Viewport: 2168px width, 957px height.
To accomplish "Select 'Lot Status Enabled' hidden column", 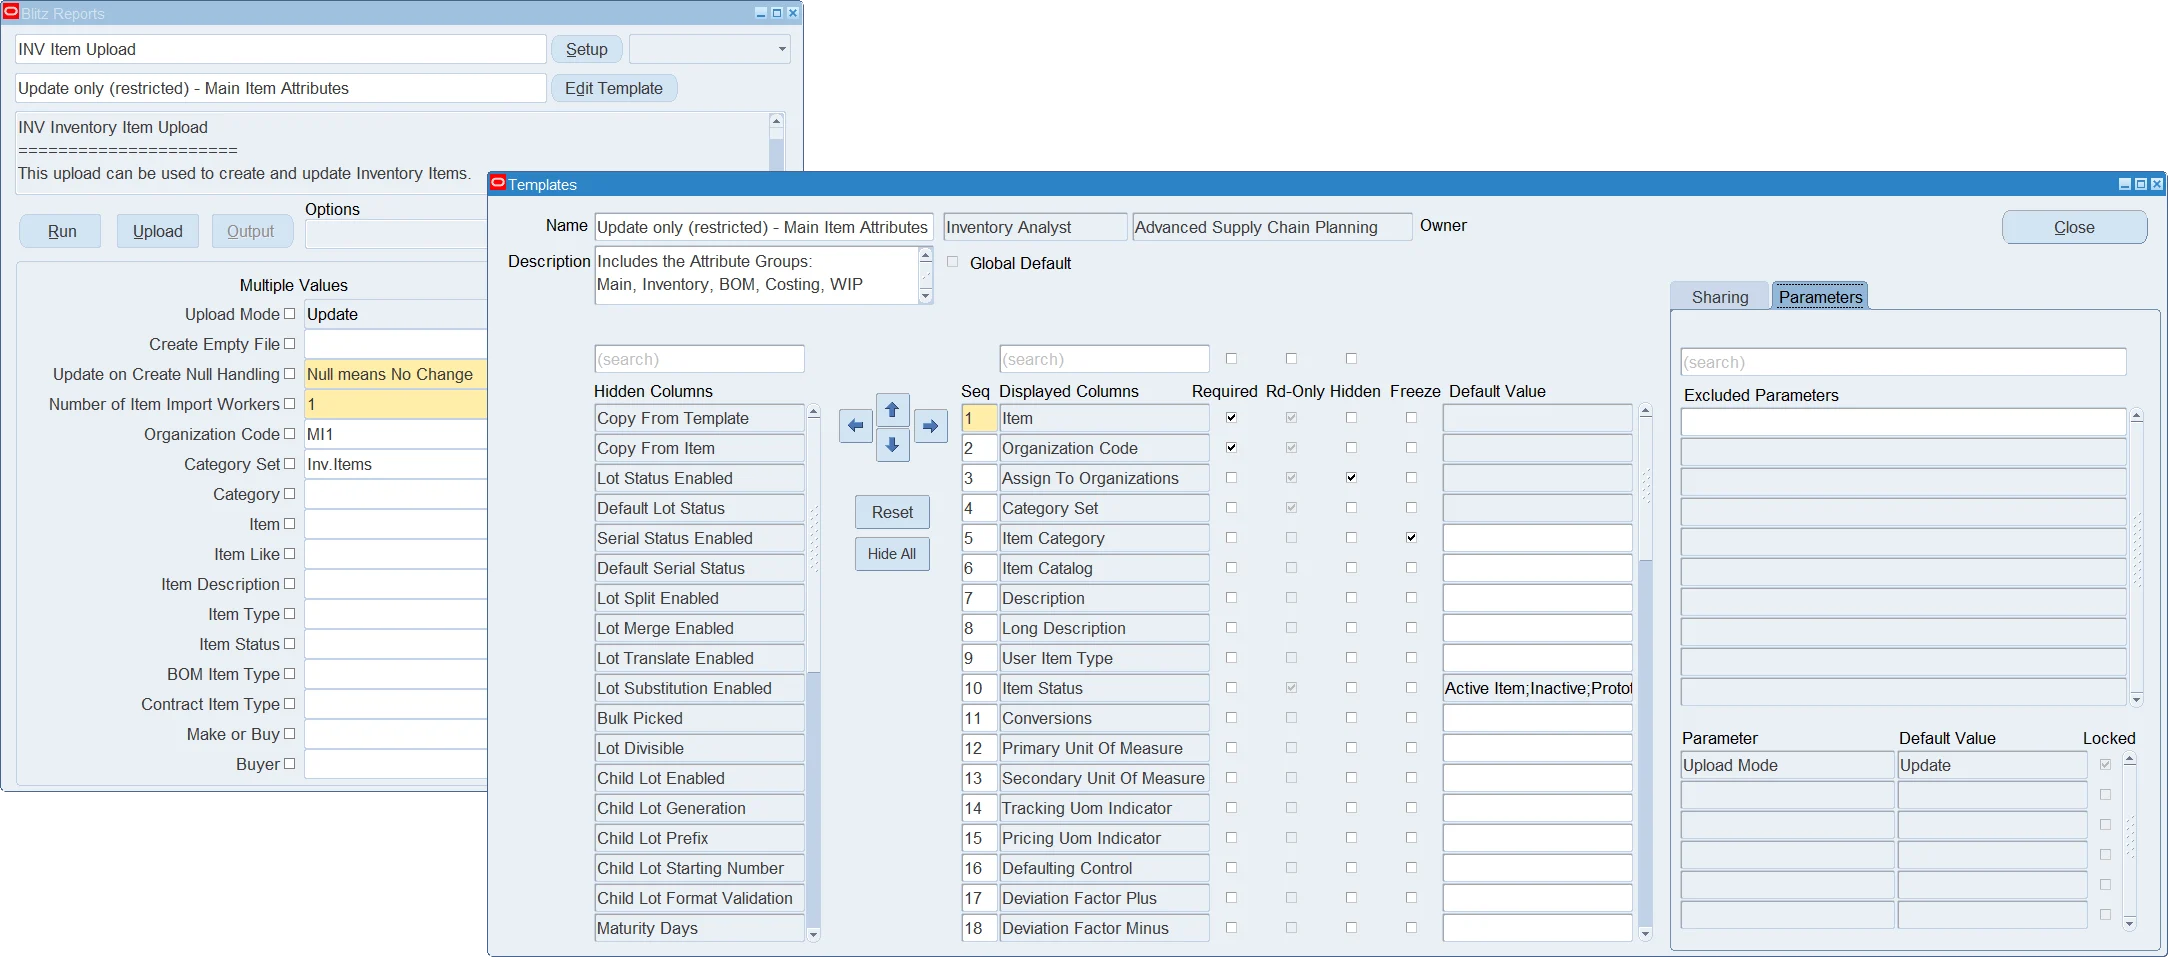I will click(x=699, y=478).
